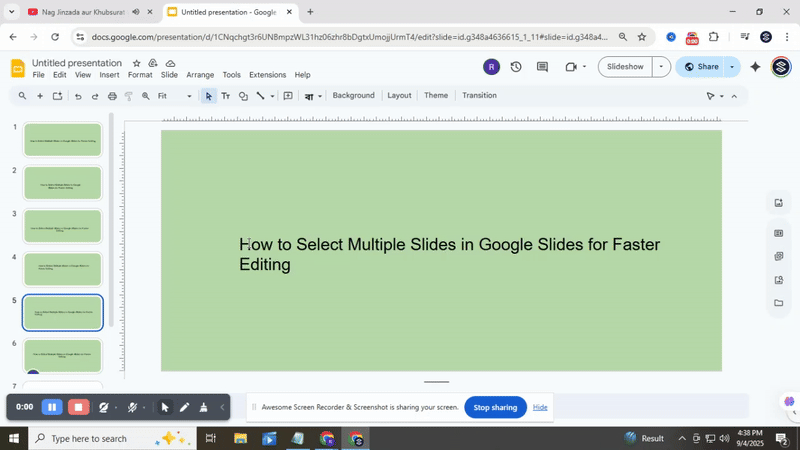Select slide 6 thumbnail
This screenshot has width=800, height=450.
63,356
